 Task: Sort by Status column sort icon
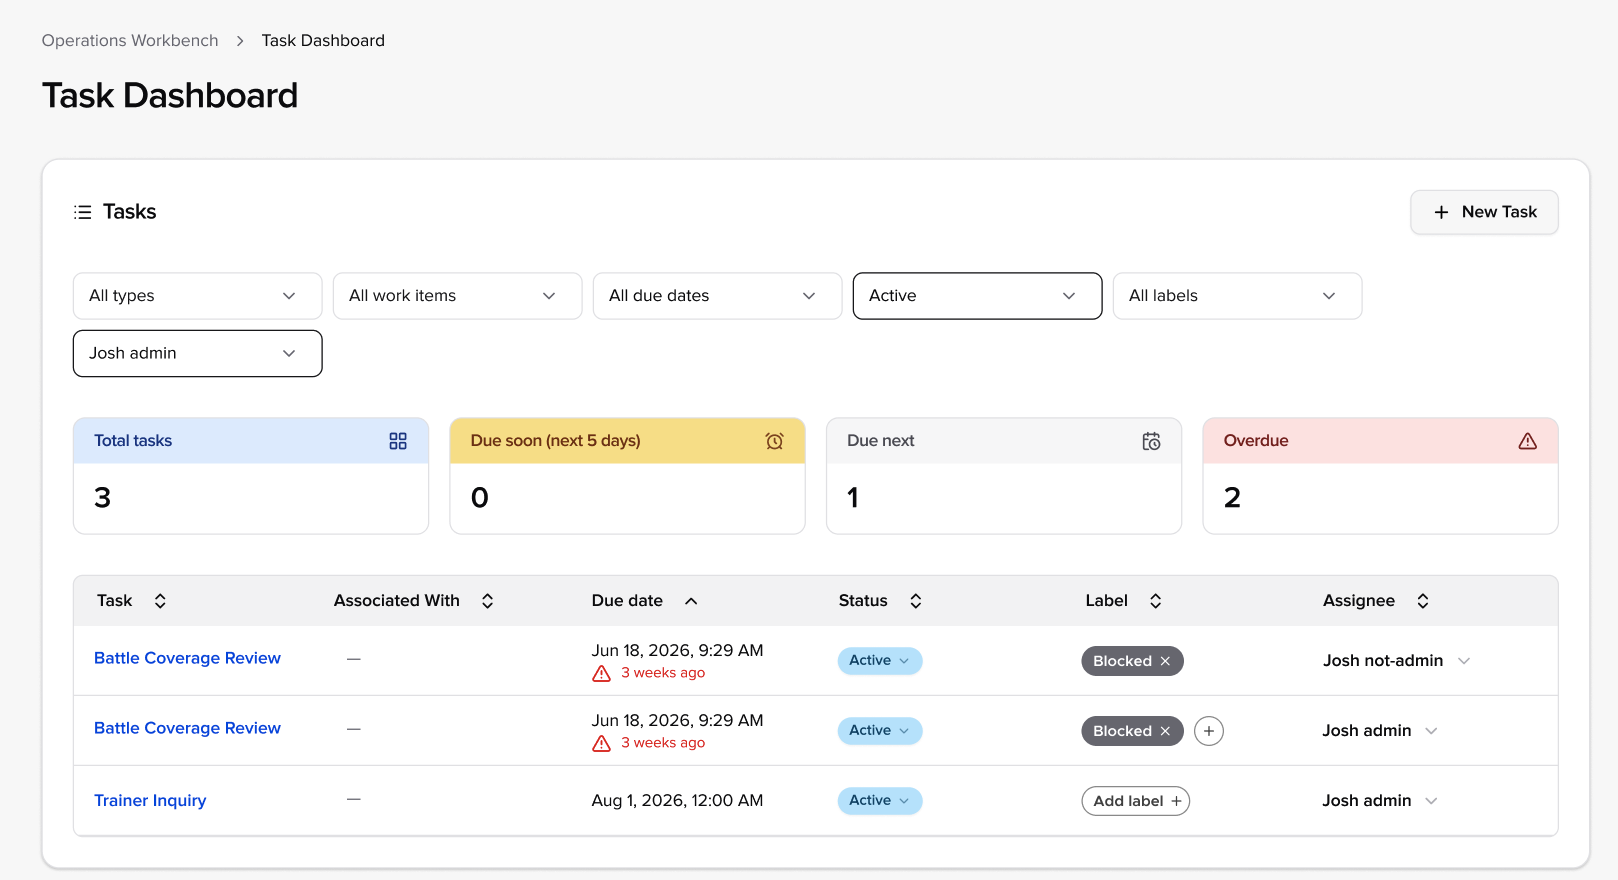[916, 601]
